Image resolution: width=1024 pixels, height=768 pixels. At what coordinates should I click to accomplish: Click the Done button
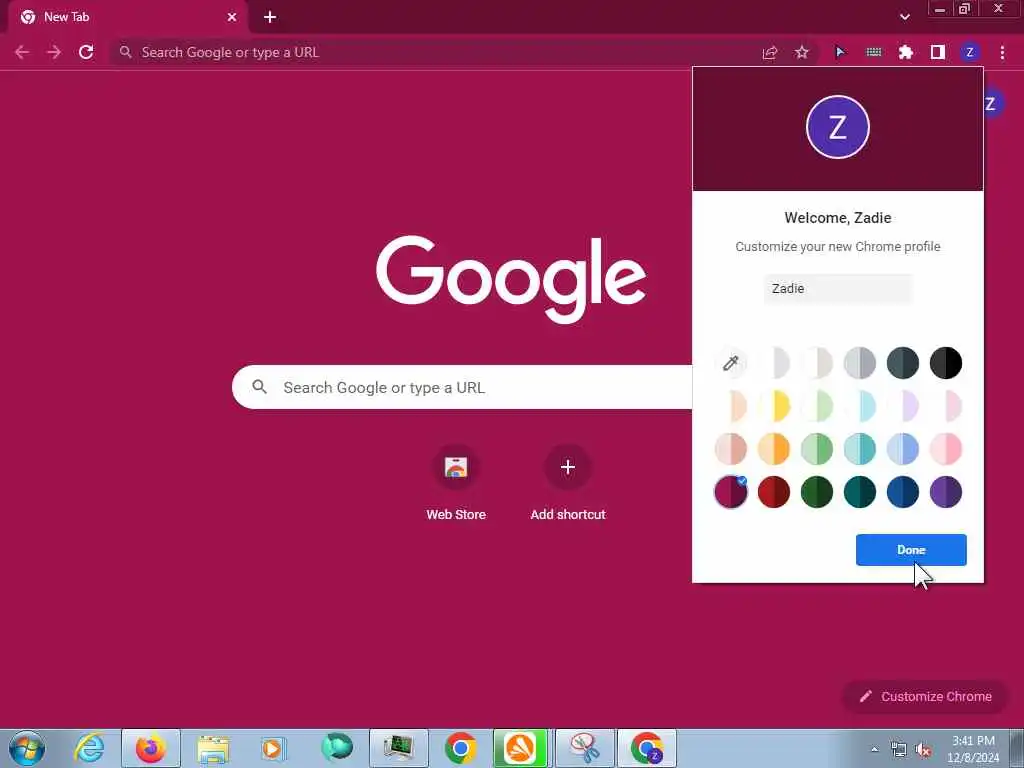911,550
